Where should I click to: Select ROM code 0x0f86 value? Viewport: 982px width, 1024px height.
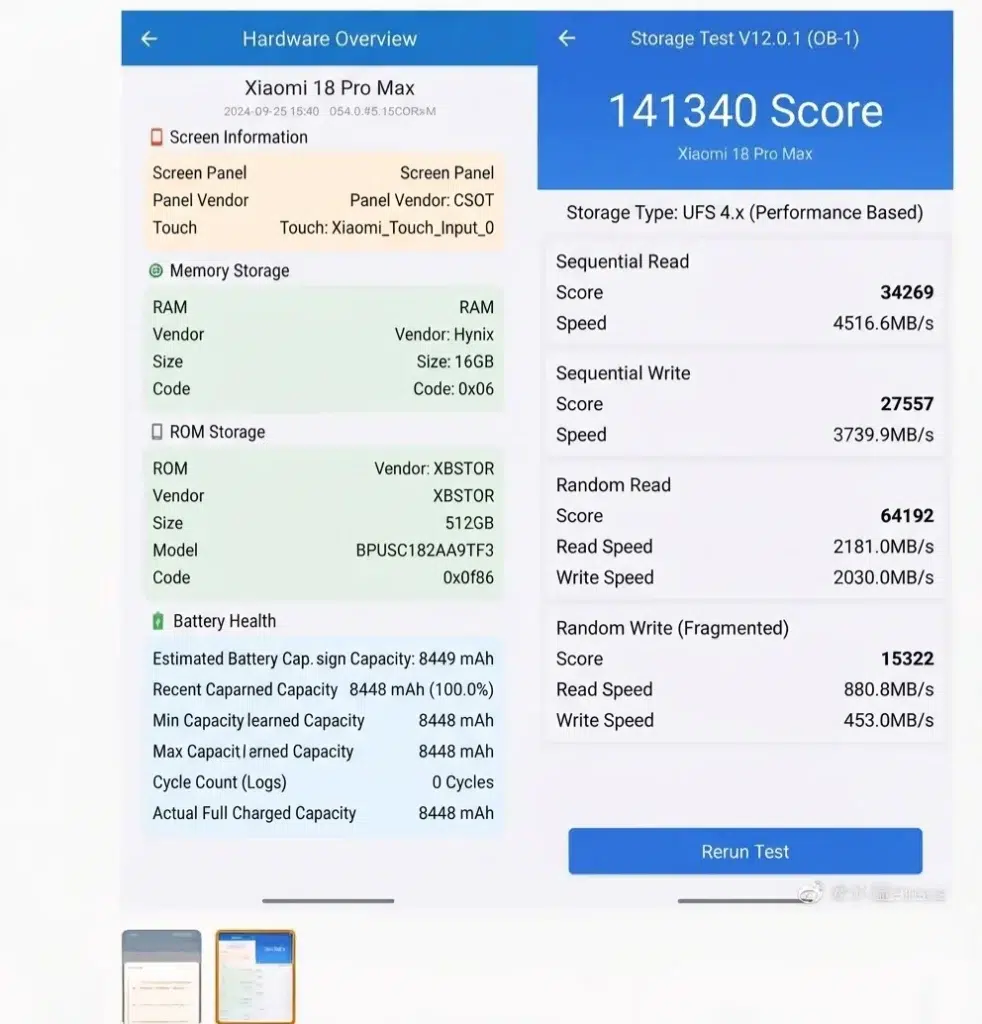468,578
